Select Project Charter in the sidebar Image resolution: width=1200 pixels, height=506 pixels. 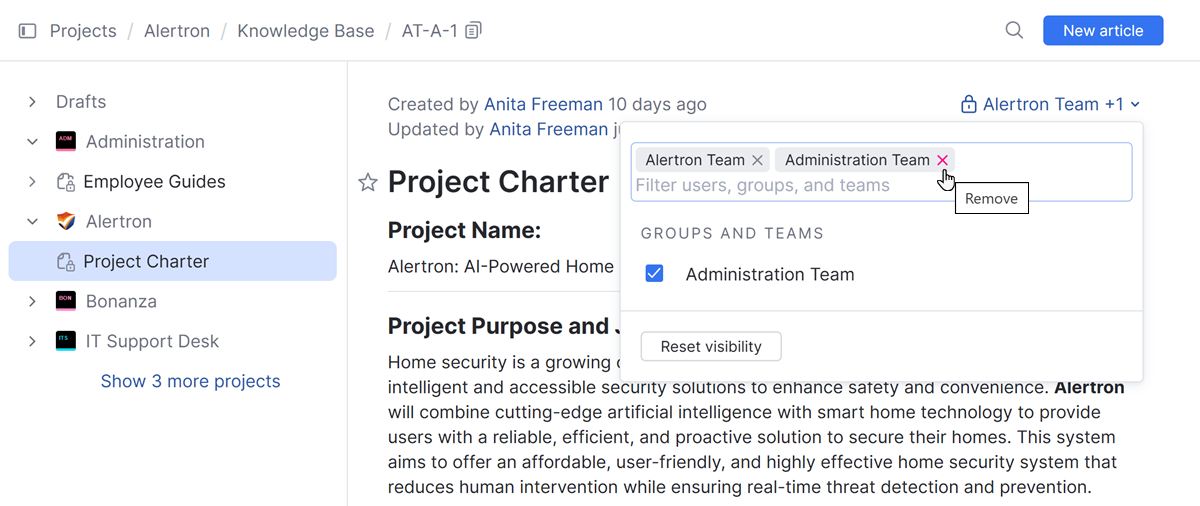click(146, 262)
